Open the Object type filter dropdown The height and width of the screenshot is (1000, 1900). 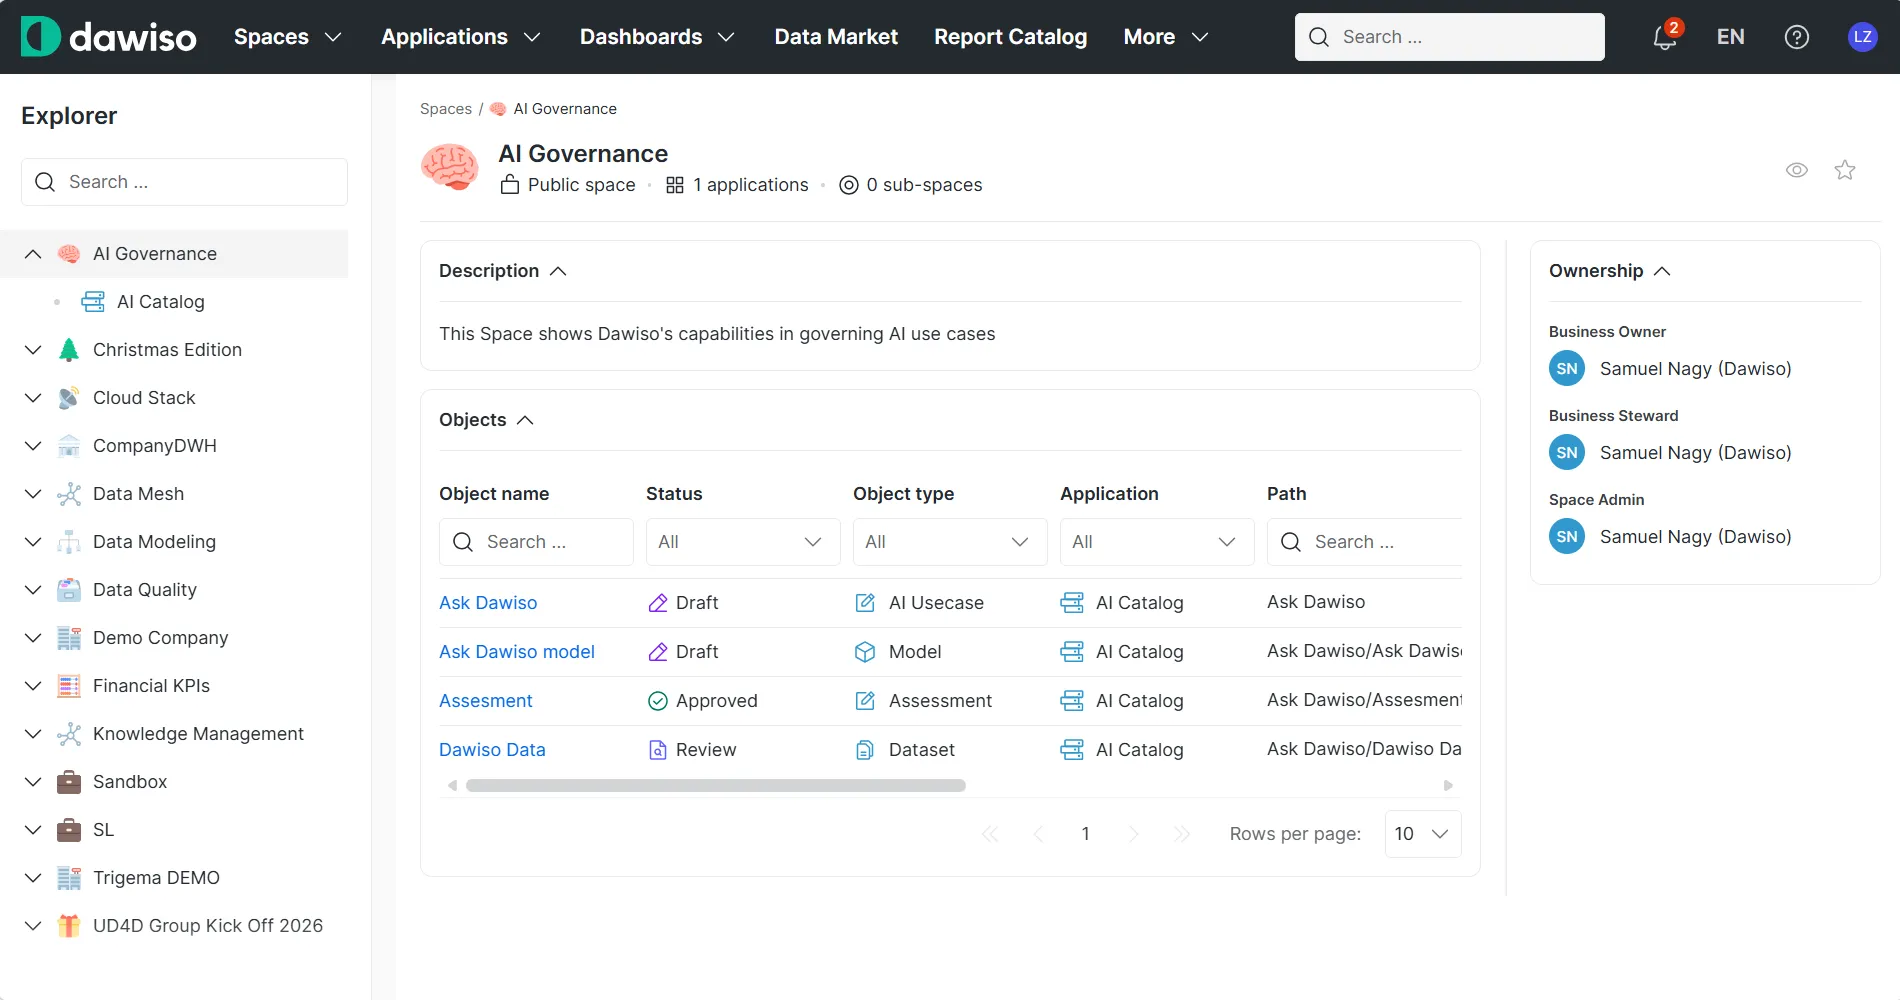[950, 542]
